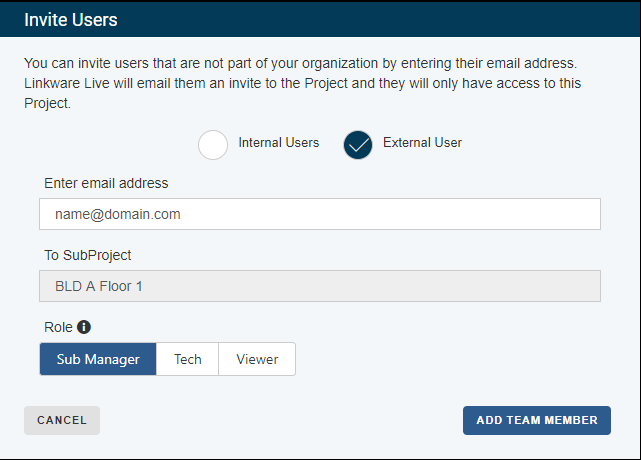Click the description's first line about inviting users
This screenshot has width=641, height=460.
pos(300,63)
